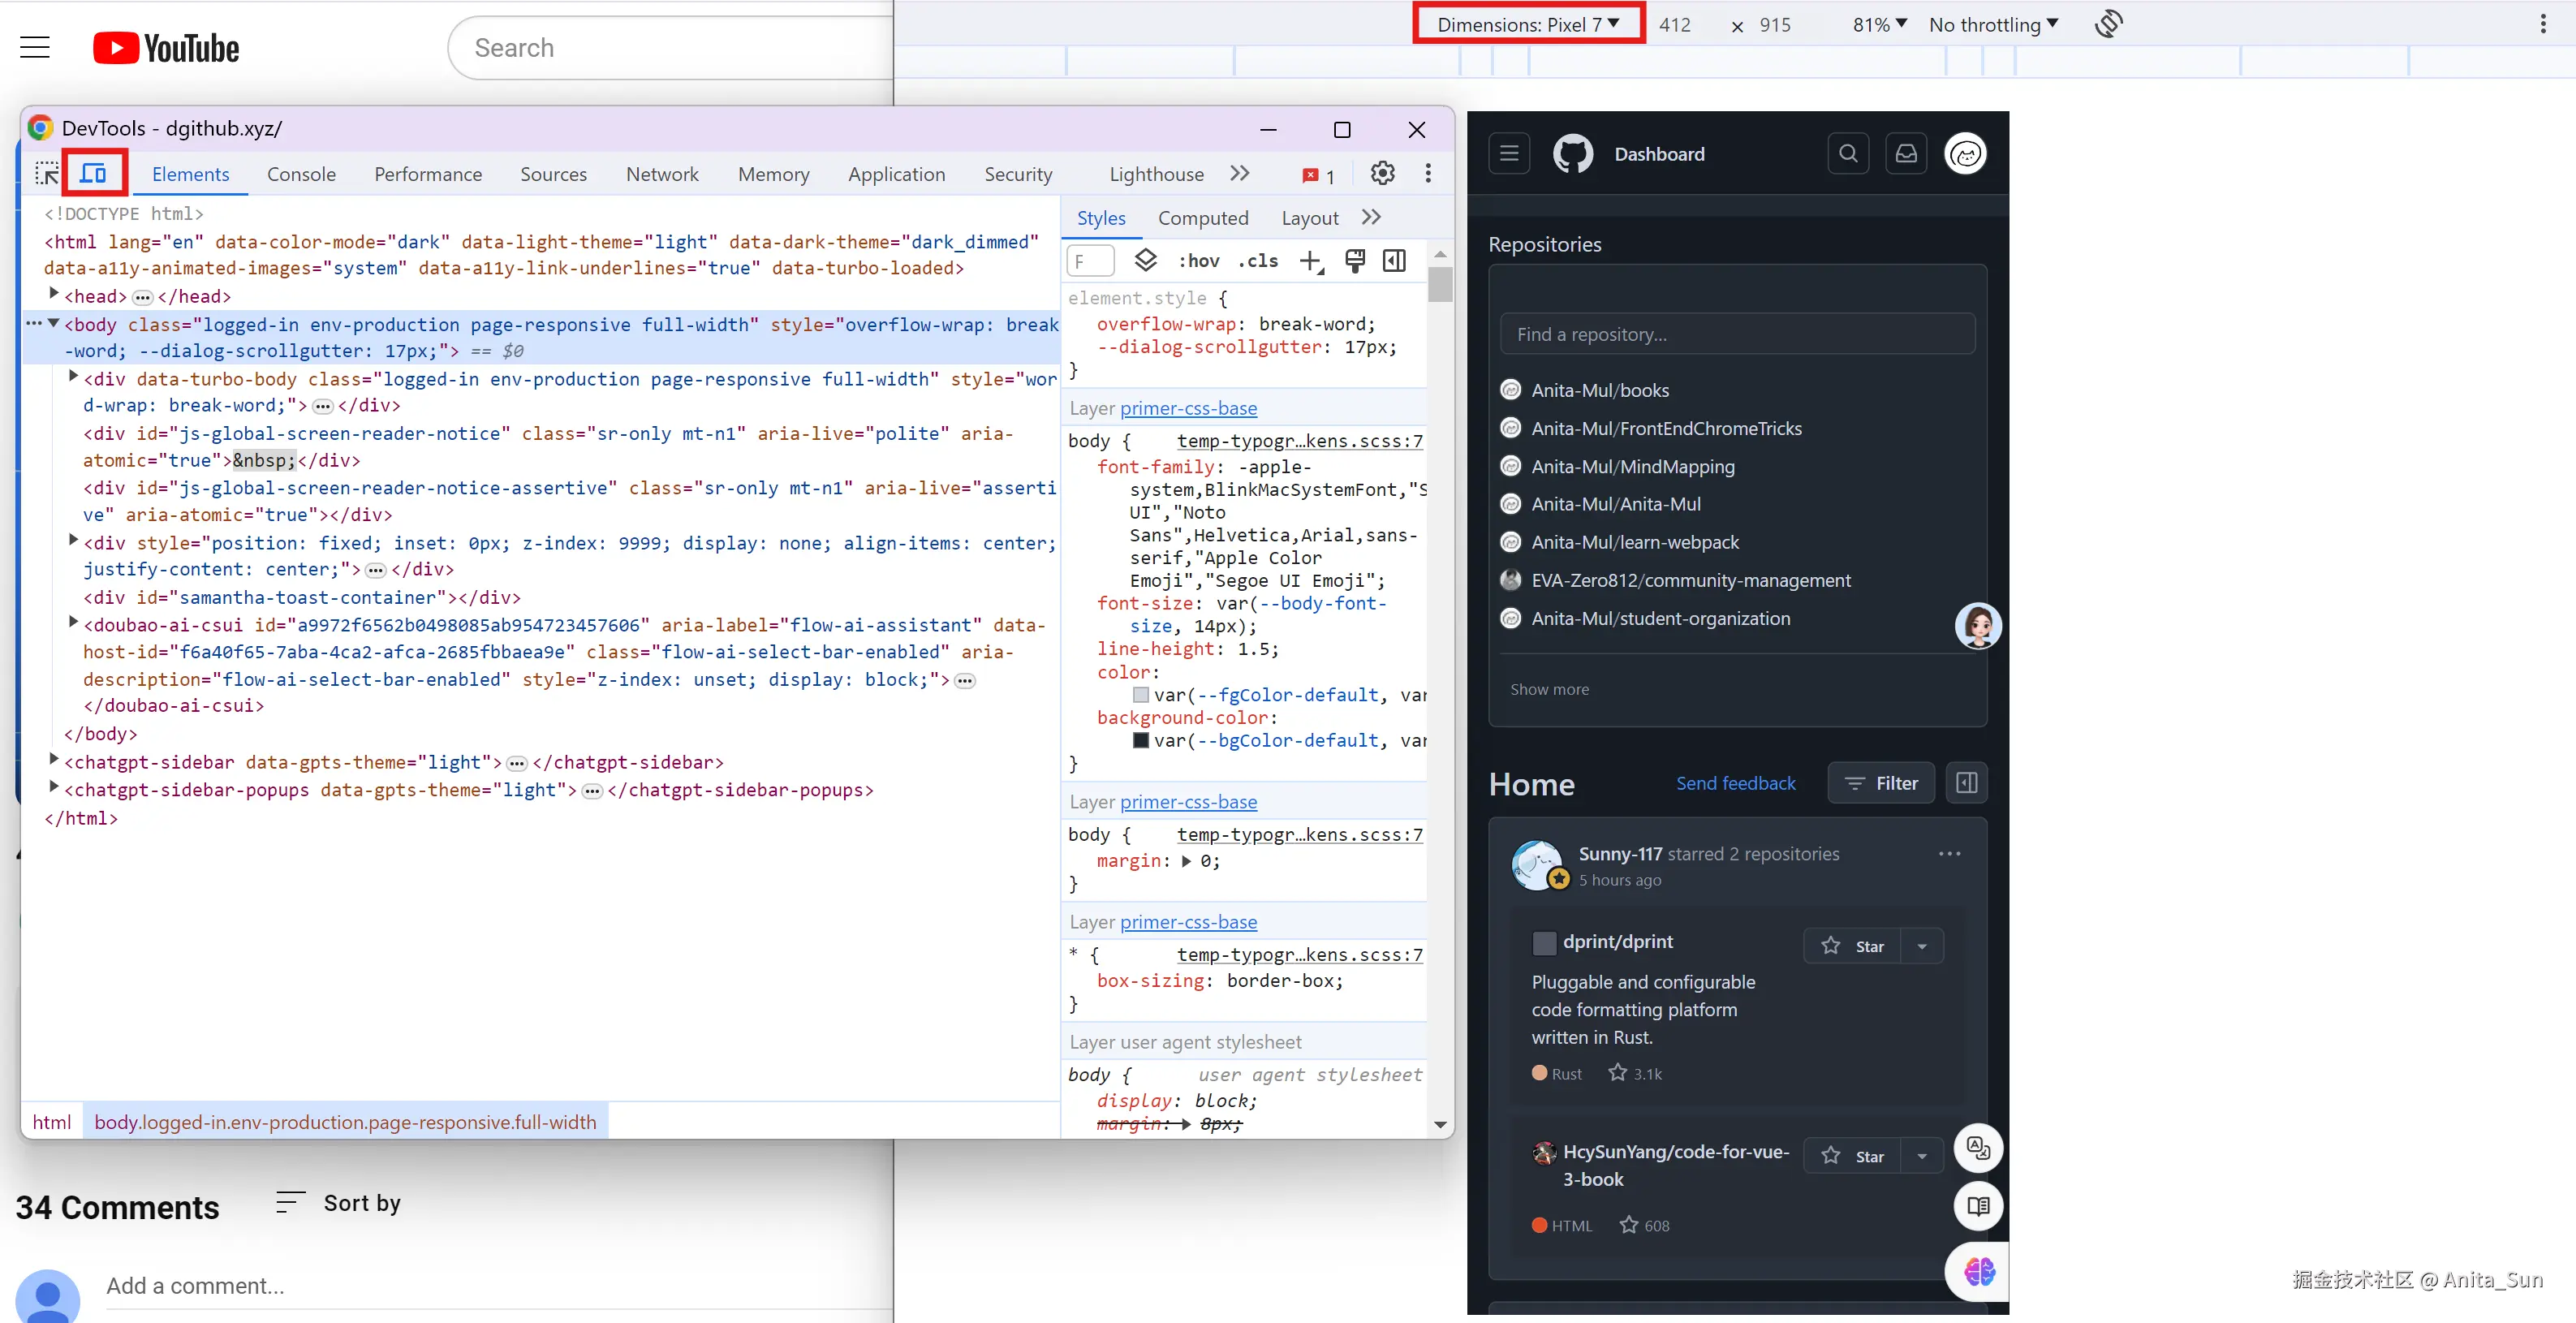This screenshot has width=2576, height=1323.
Task: Click the Find a repository input field
Action: pyautogui.click(x=1736, y=334)
